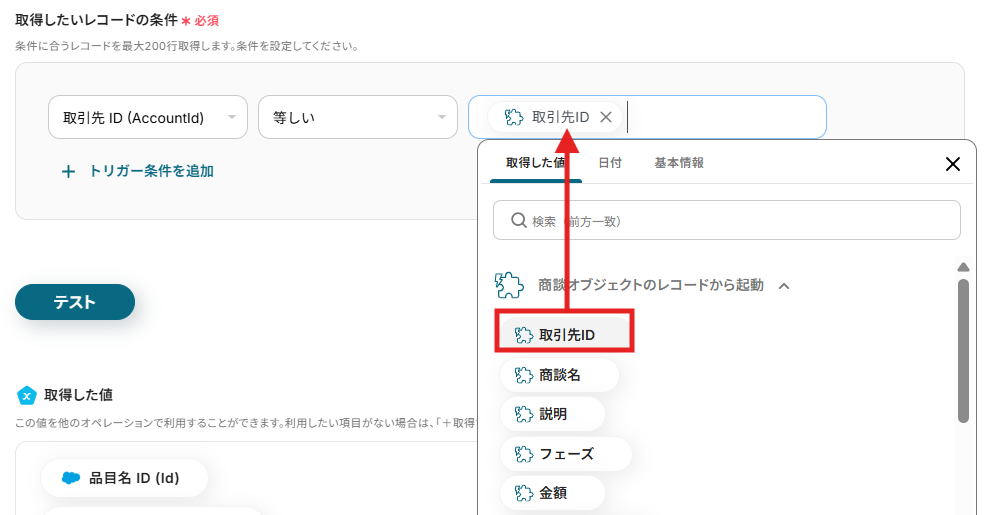Switch to the 取得した値 tab

(x=535, y=163)
